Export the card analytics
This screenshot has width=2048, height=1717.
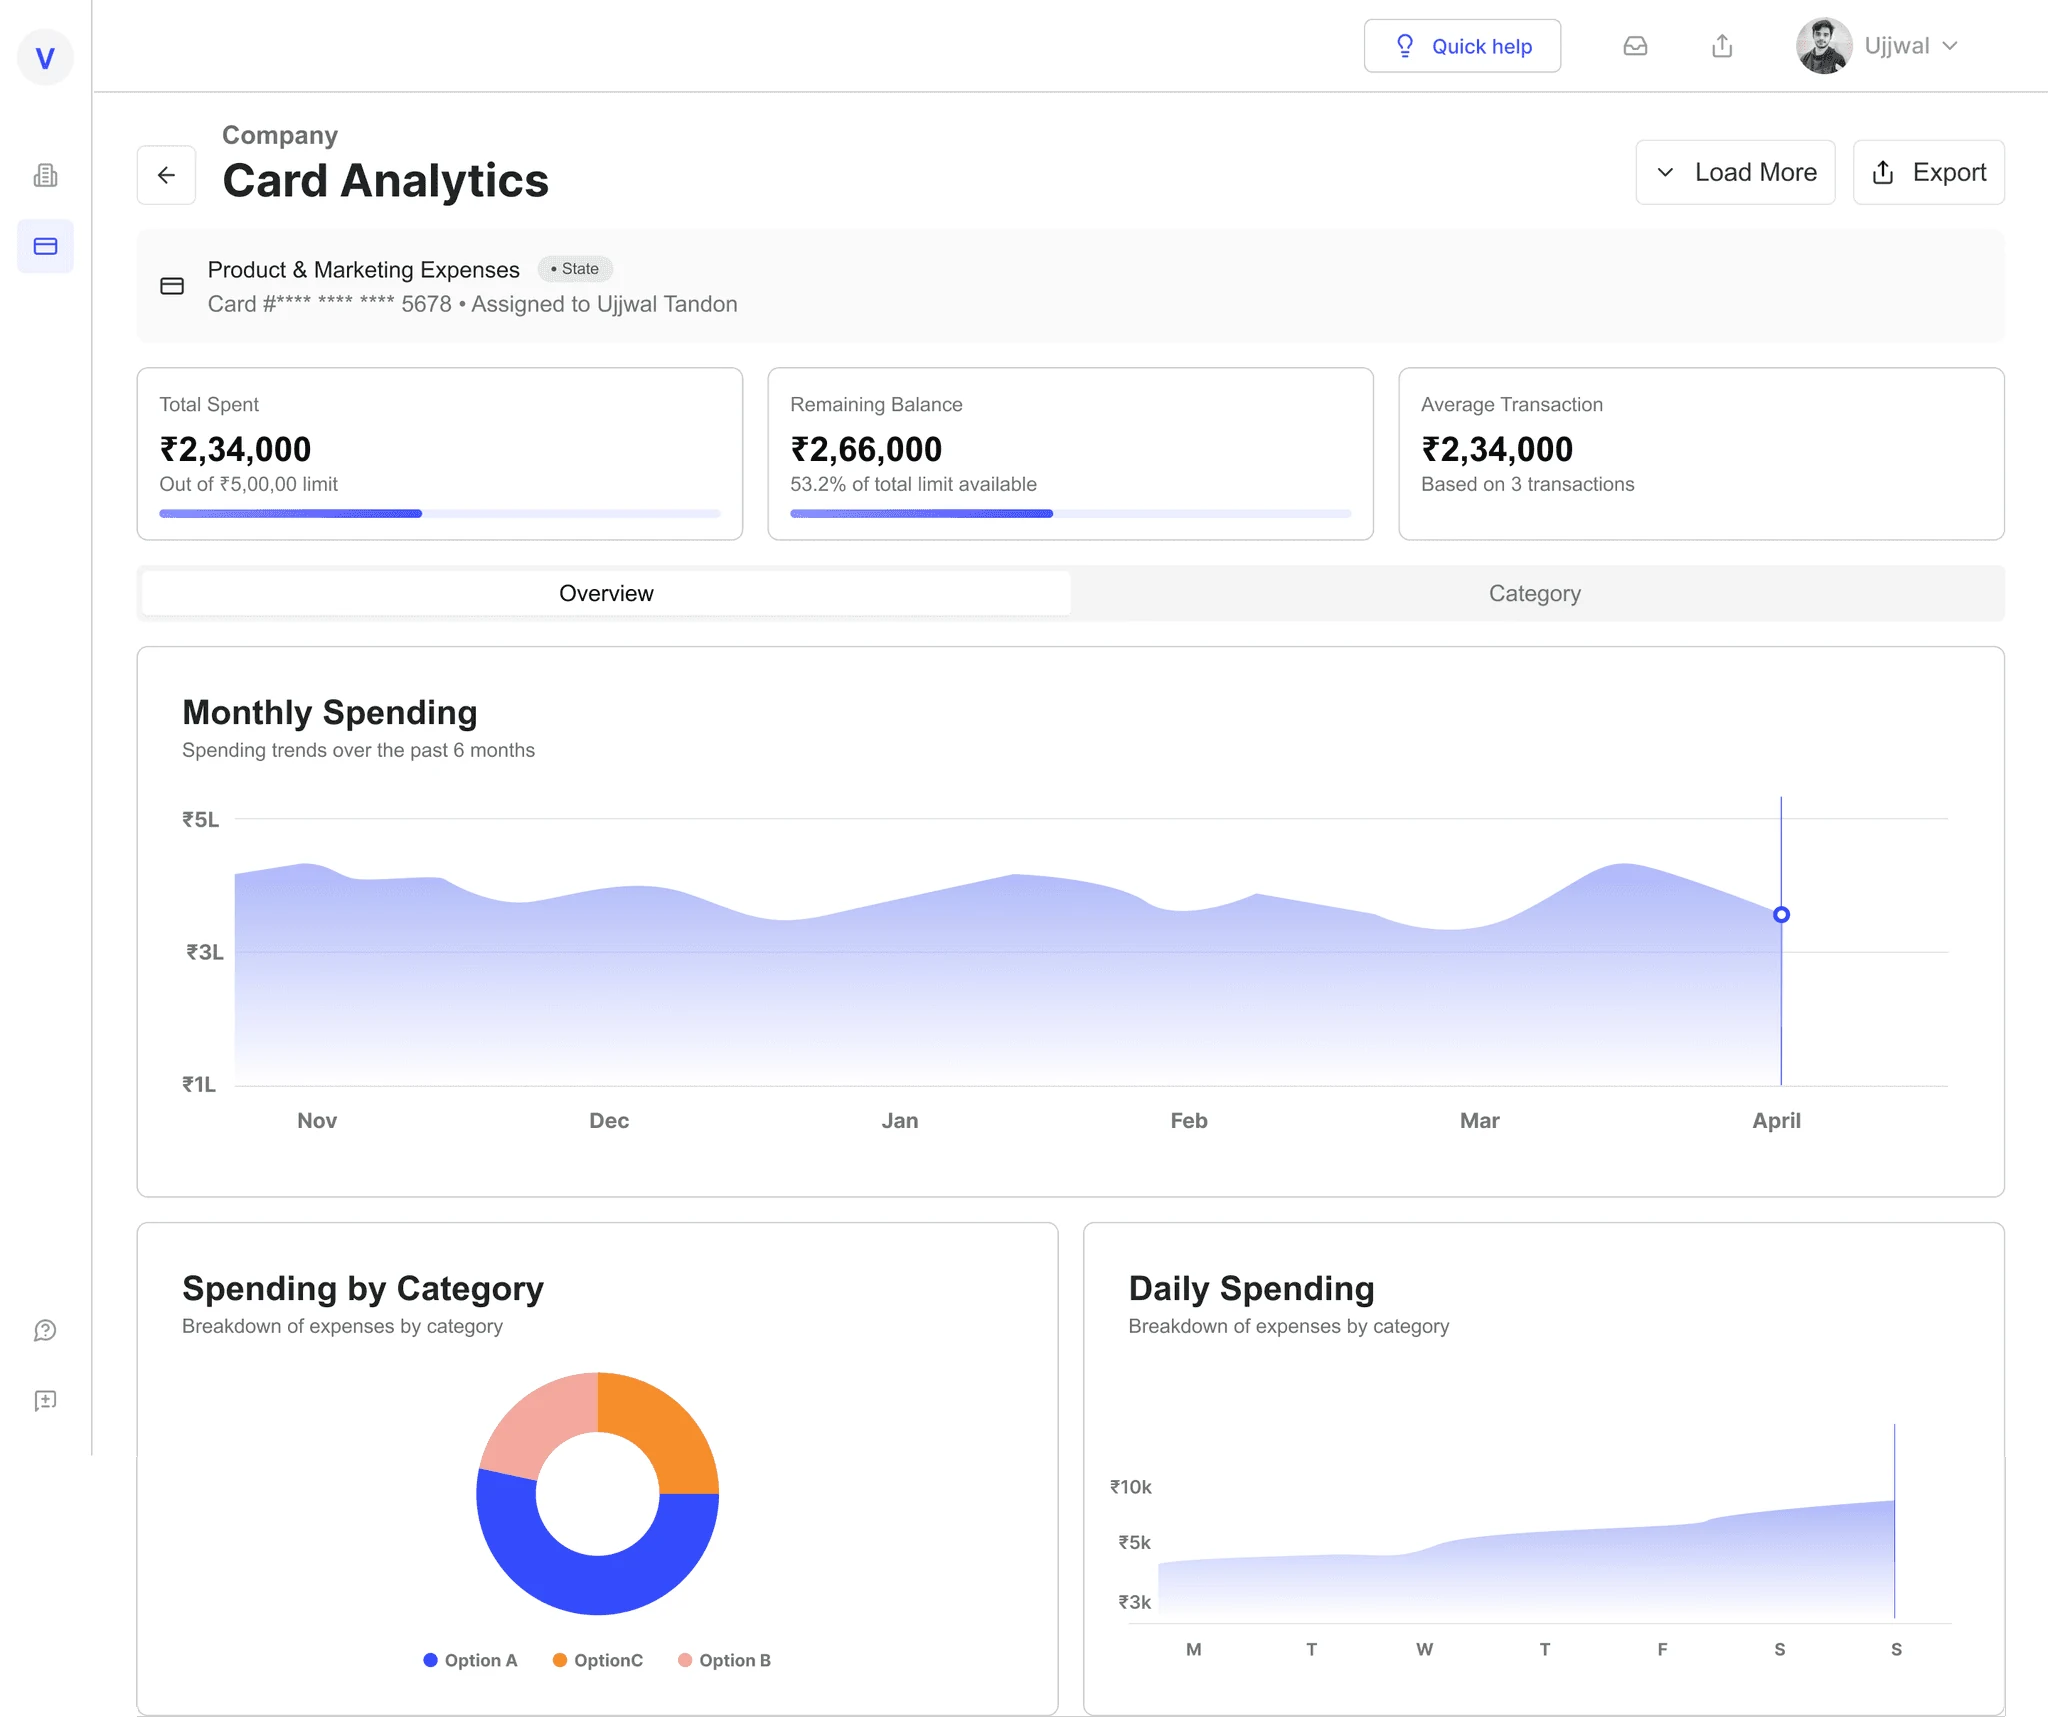[x=1928, y=172]
